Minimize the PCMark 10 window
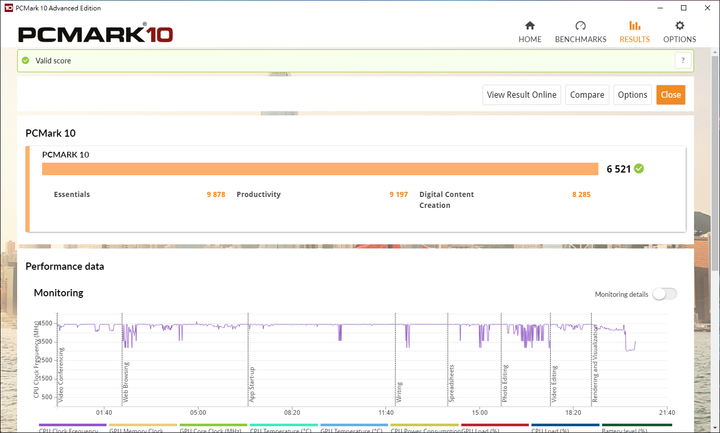The width and height of the screenshot is (720, 433). [660, 8]
